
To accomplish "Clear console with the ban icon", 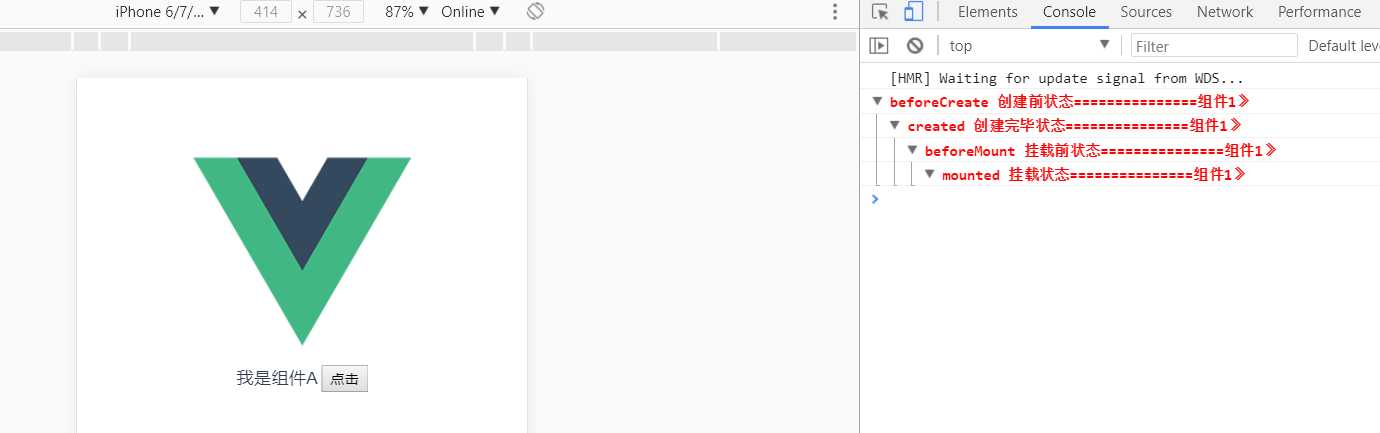I will click(915, 45).
